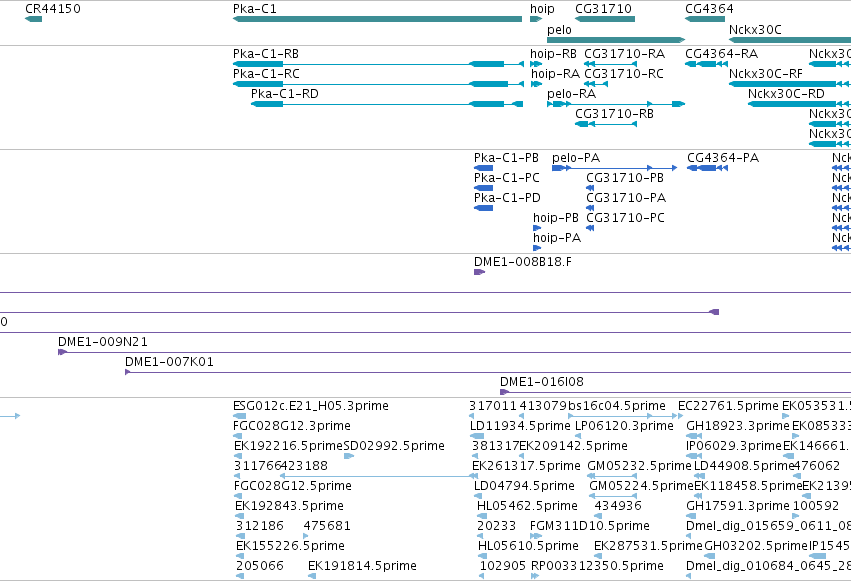Viewport: 851px width, 581px height.
Task: Click the CG4364 gene label
Action: pos(709,9)
